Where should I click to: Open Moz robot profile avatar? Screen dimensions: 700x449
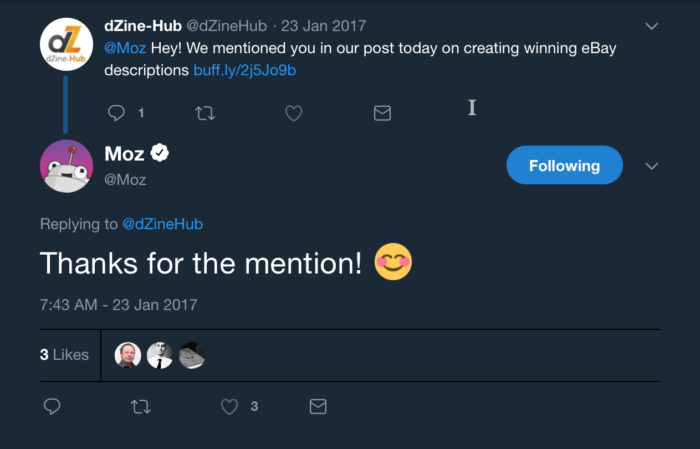[66, 166]
